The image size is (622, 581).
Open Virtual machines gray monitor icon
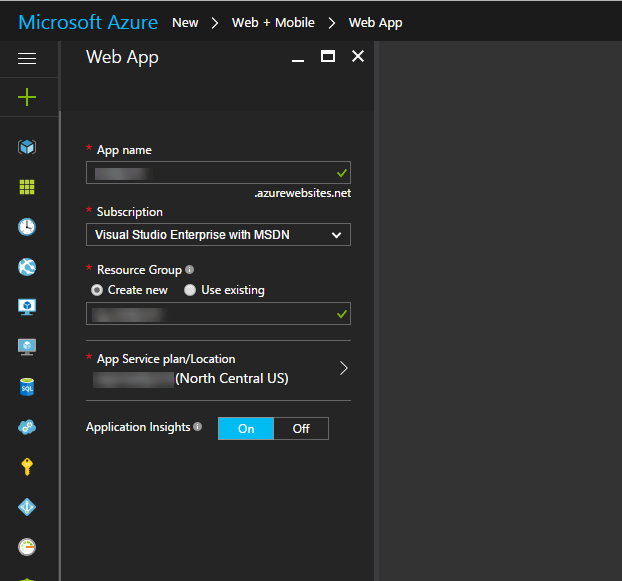pyautogui.click(x=27, y=347)
